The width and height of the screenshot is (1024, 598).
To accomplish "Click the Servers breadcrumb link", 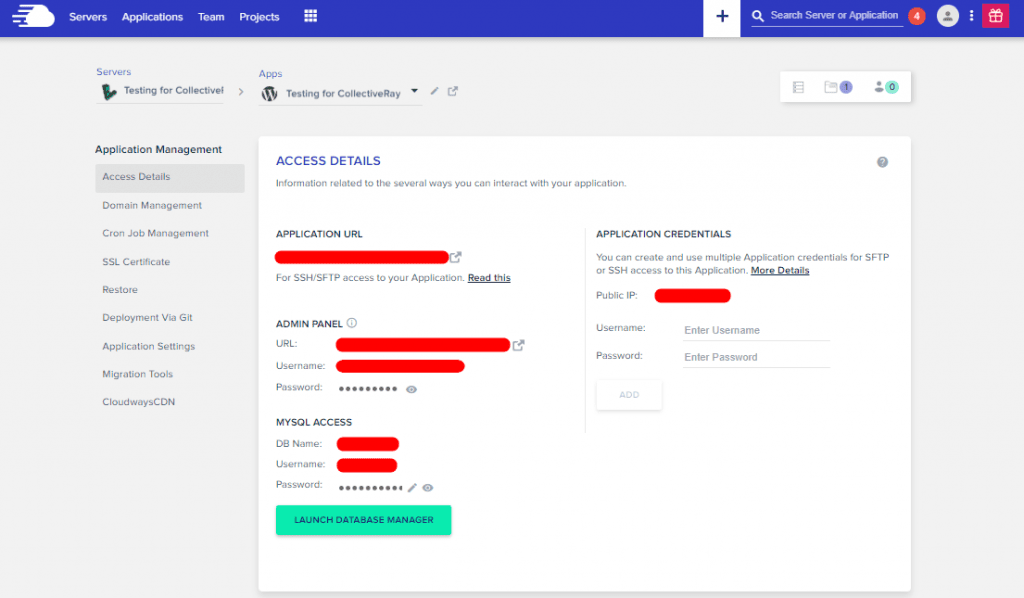I will 114,72.
